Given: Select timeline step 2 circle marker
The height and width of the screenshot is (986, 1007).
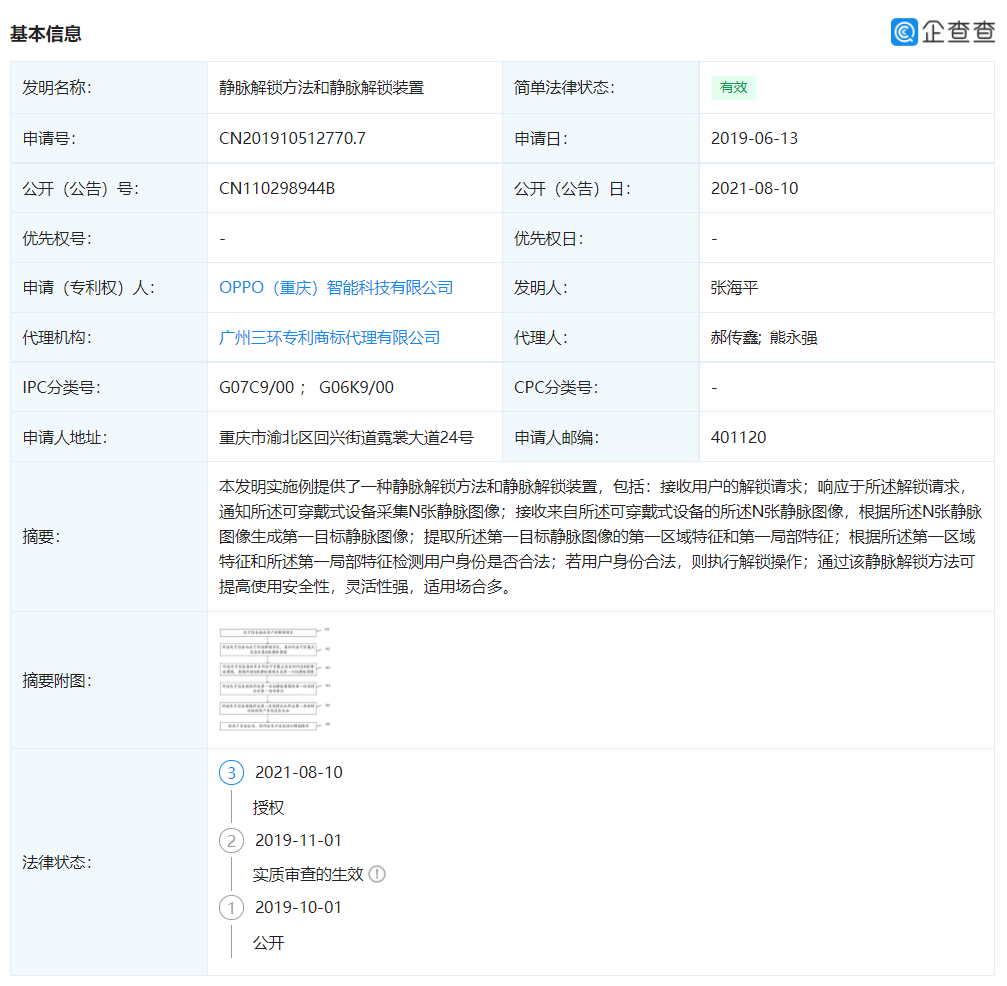Looking at the screenshot, I should (x=231, y=840).
